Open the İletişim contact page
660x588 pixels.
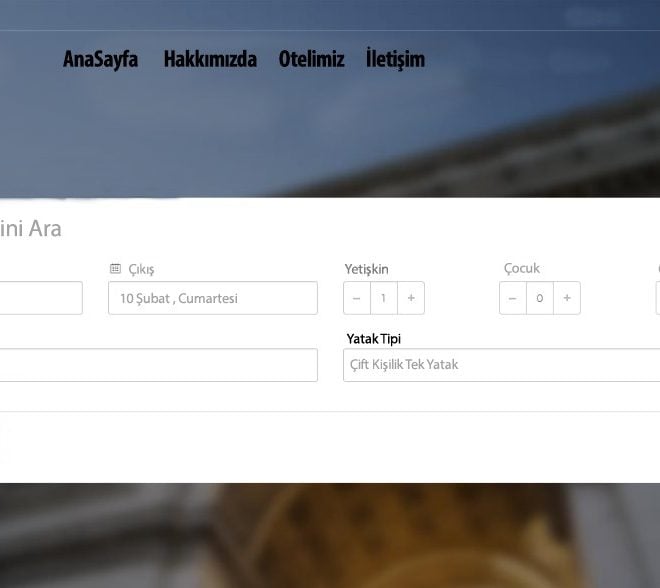[x=395, y=59]
